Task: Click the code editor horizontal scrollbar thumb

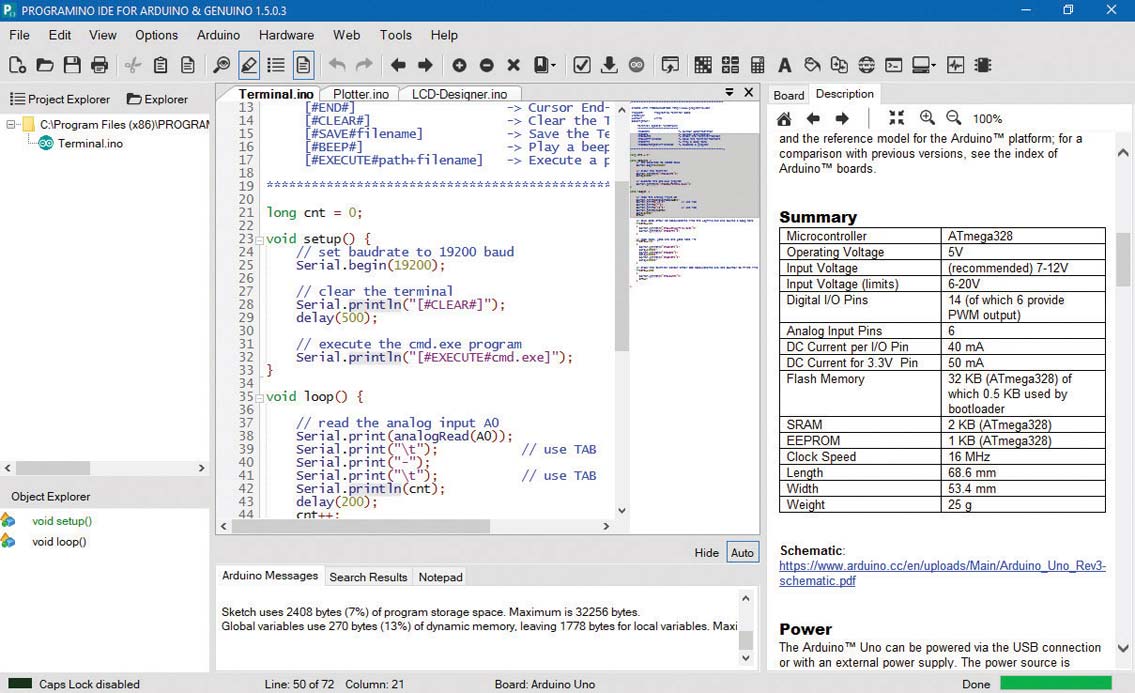Action: coord(360,526)
